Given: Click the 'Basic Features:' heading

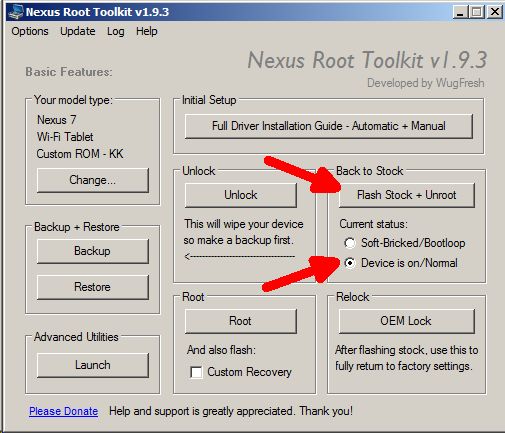Looking at the screenshot, I should (x=69, y=72).
